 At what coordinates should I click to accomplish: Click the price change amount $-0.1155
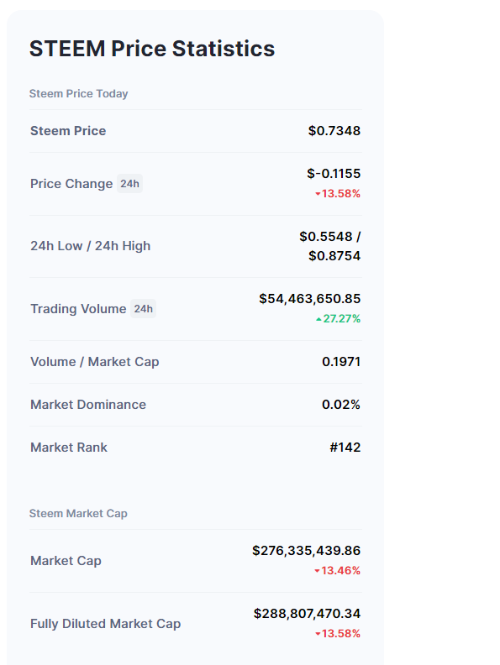click(334, 173)
